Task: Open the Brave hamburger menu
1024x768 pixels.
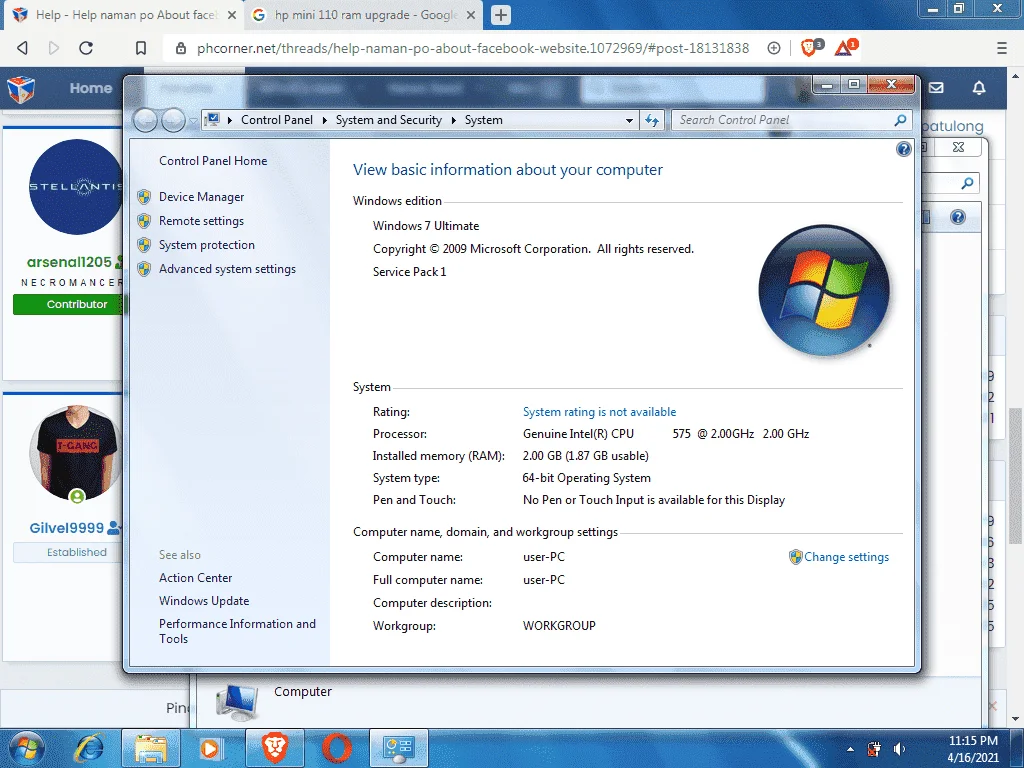Action: tap(1002, 48)
